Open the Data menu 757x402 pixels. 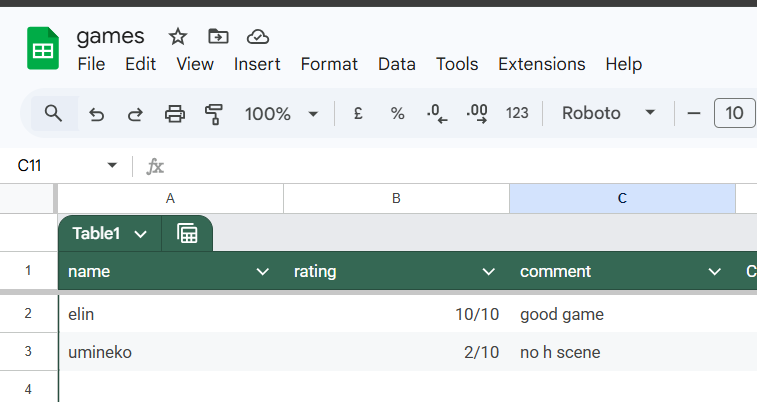[x=397, y=64]
